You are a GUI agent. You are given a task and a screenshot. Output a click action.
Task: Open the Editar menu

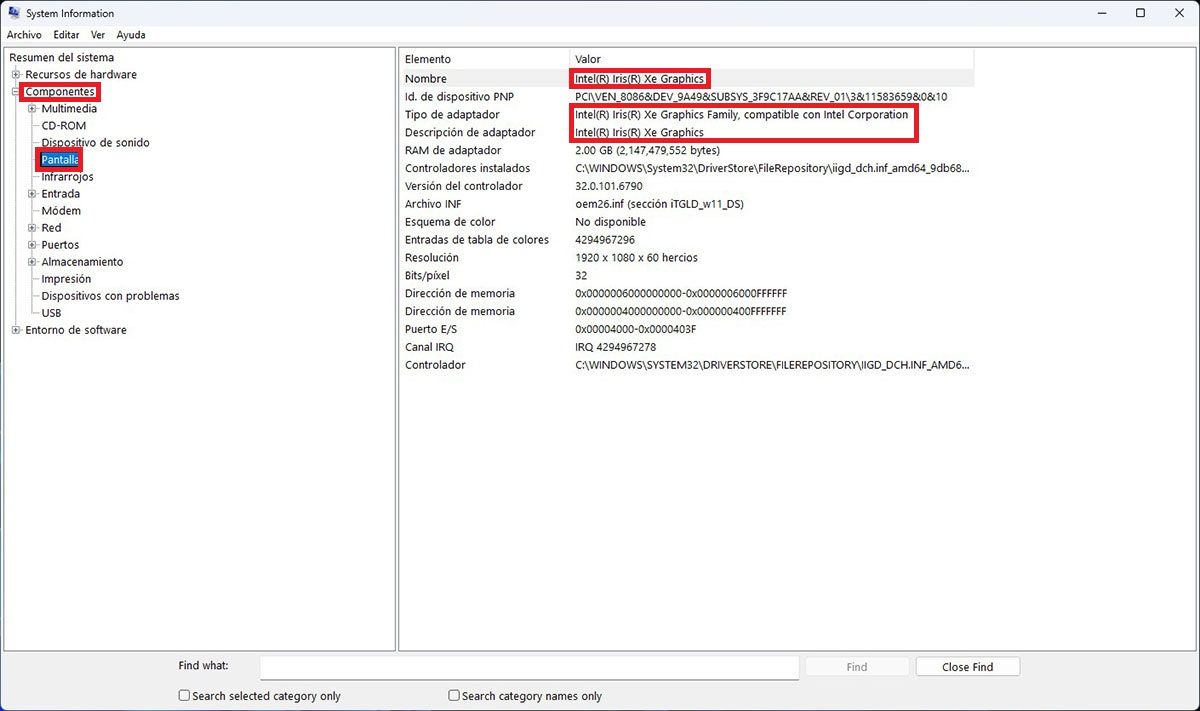[x=67, y=35]
